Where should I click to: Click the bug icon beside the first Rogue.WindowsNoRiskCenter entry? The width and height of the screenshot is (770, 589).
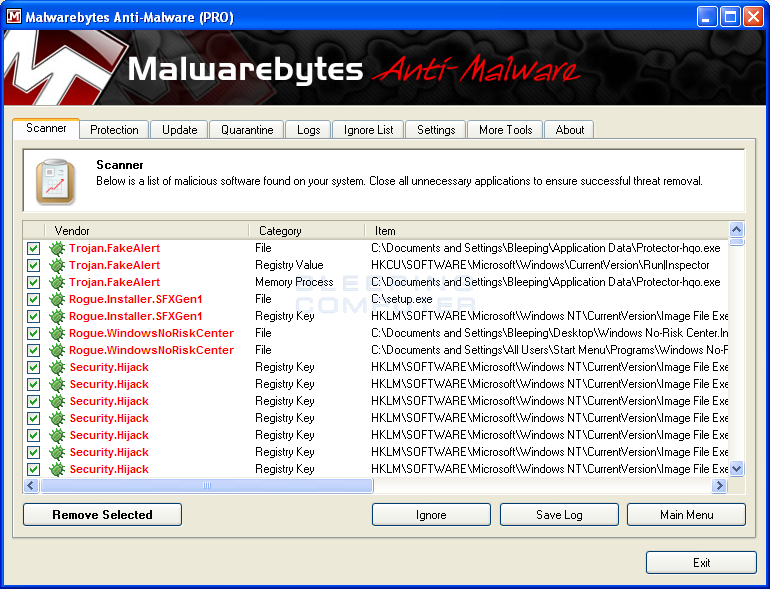coord(57,333)
